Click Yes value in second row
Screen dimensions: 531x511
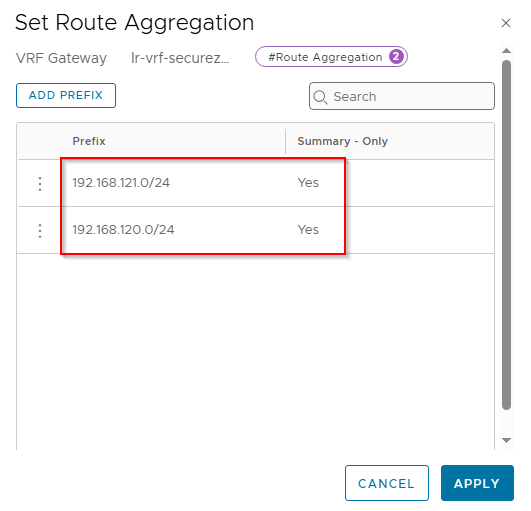point(308,230)
